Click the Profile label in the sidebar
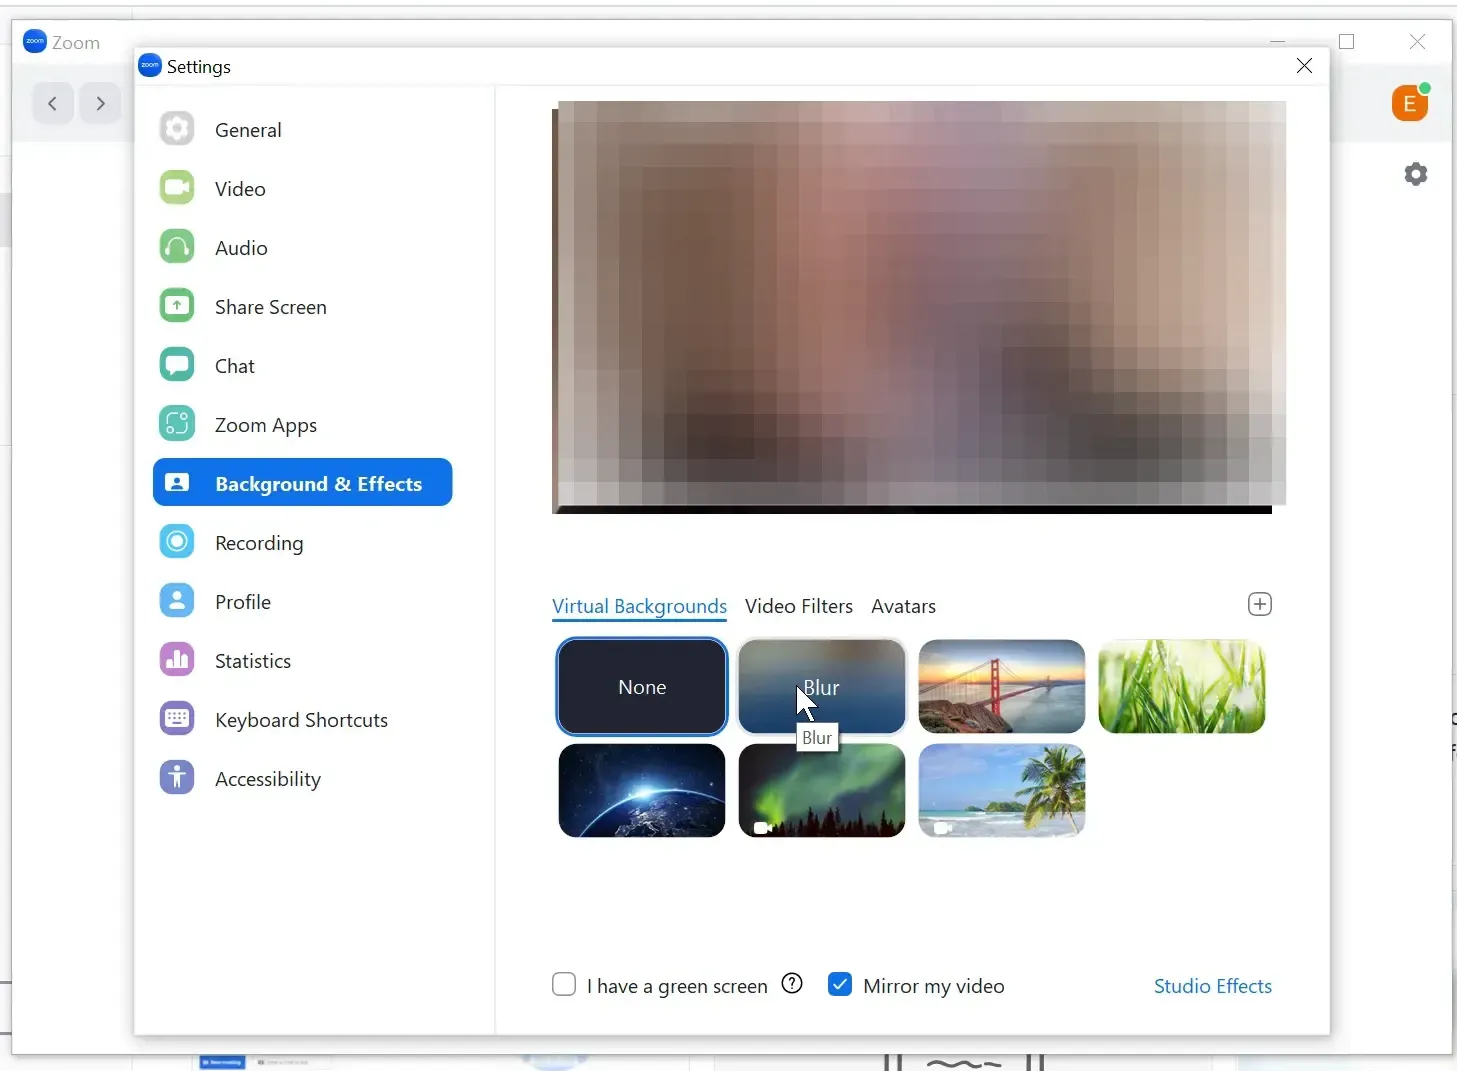This screenshot has height=1071, width=1457. point(243,602)
